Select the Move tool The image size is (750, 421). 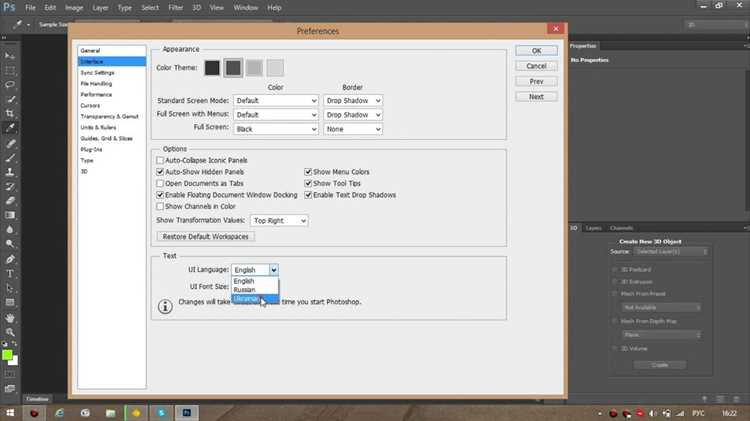click(10, 56)
